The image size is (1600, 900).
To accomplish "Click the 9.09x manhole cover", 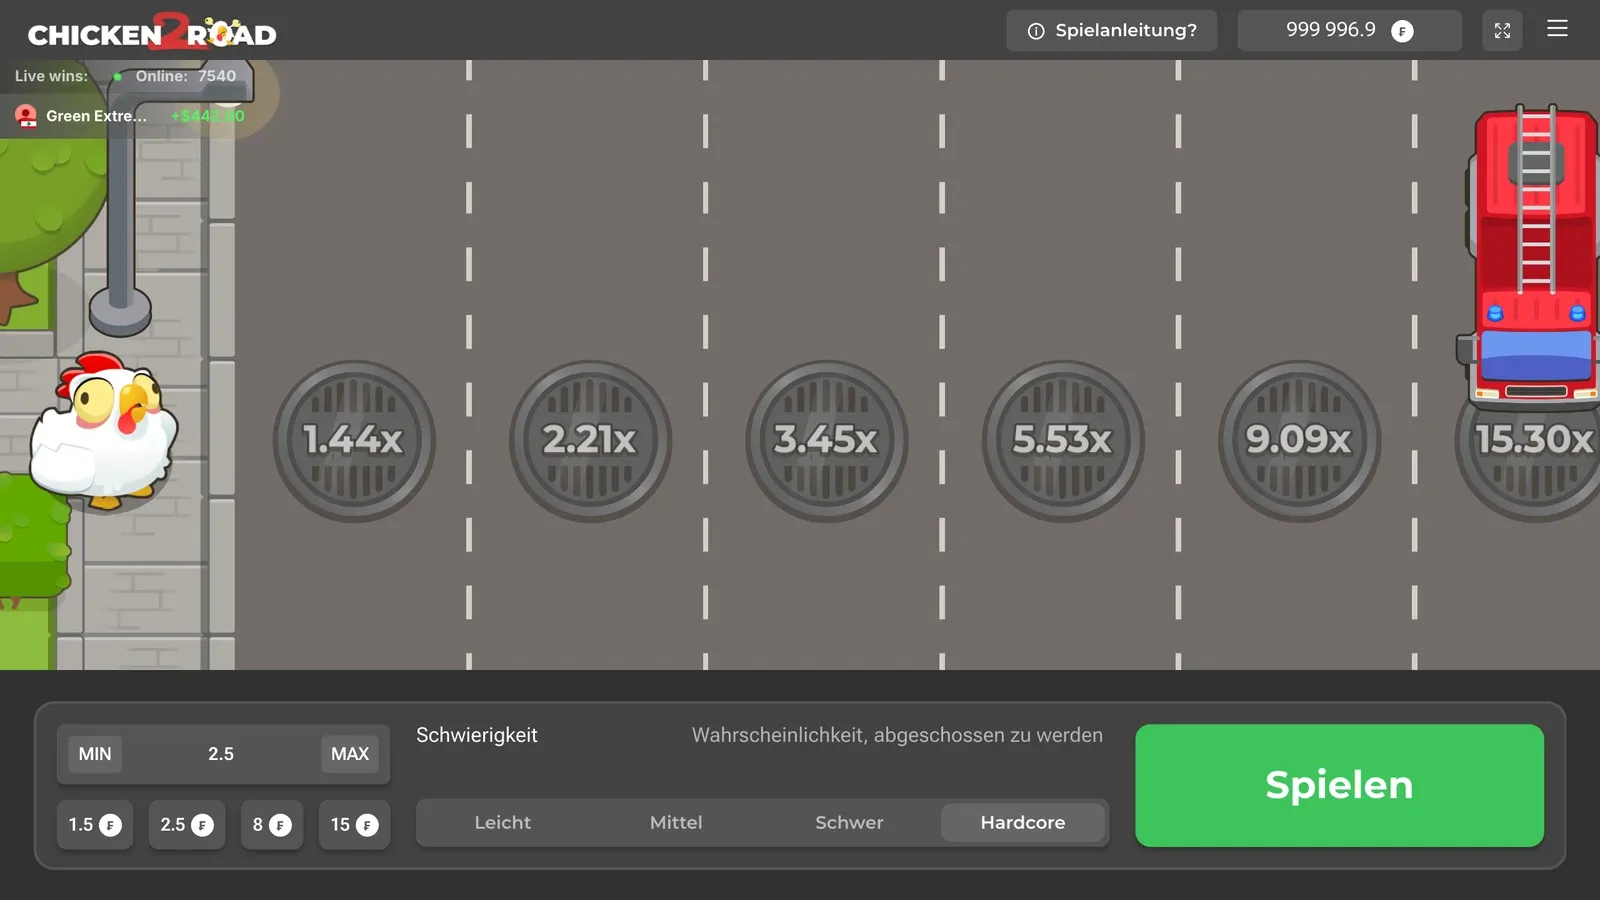I will (1299, 440).
